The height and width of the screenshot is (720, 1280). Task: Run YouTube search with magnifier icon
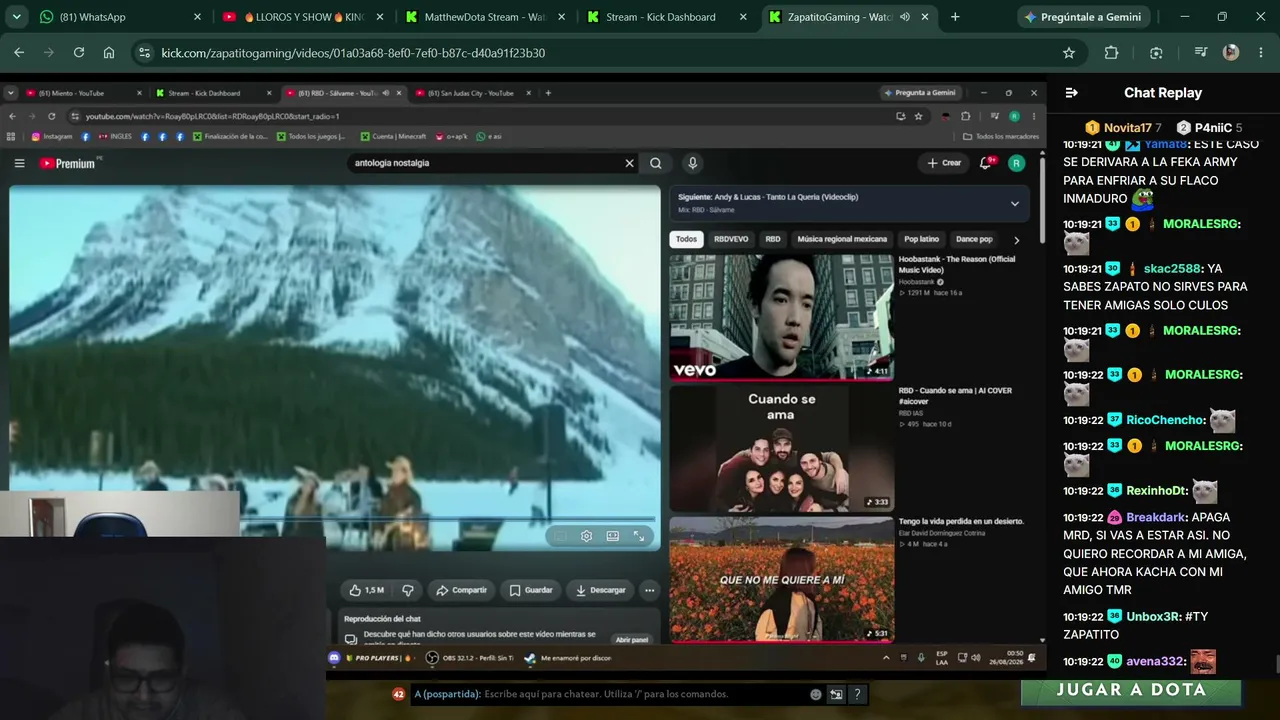pyautogui.click(x=656, y=163)
